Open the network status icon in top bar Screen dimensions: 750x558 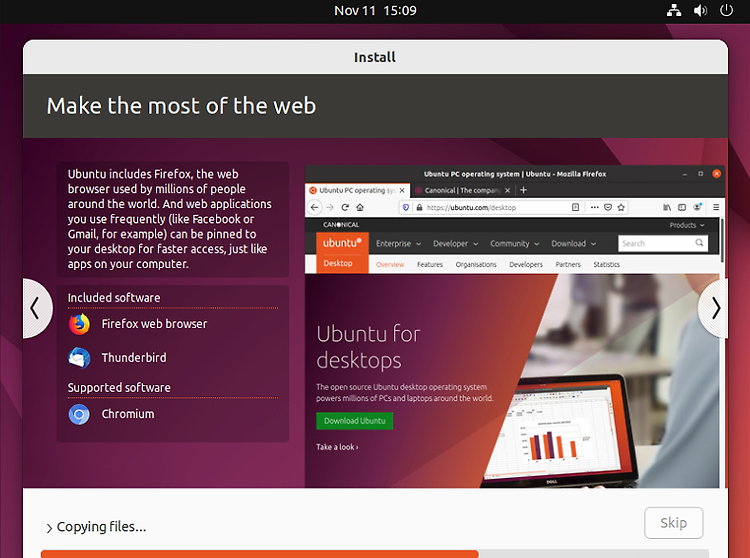point(674,10)
